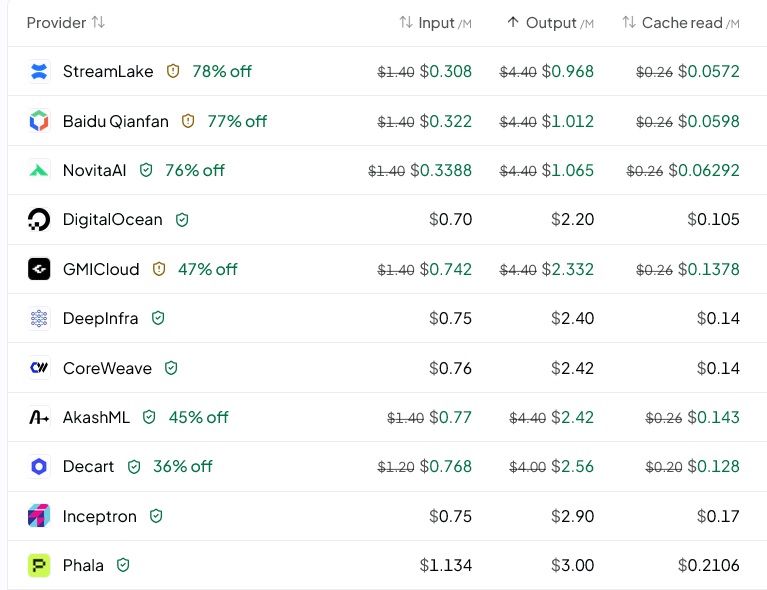Click the StreamLake provider logo
The width and height of the screenshot is (767, 590).
39,71
